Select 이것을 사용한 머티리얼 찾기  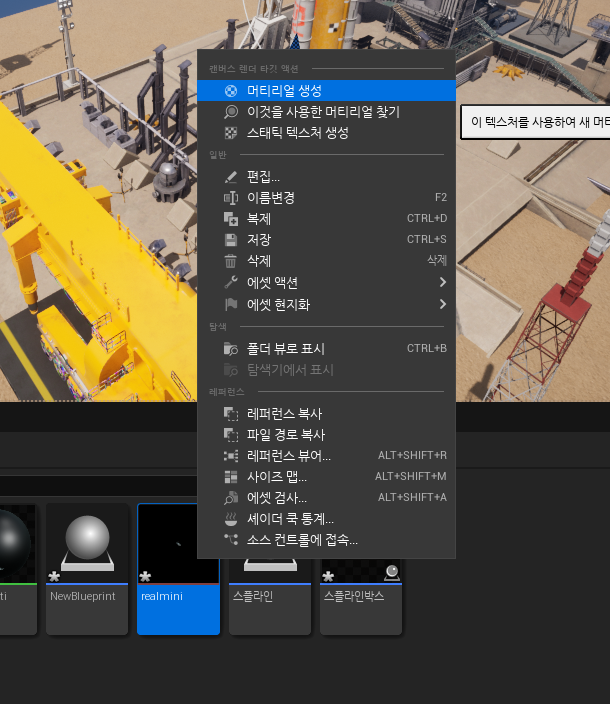point(326,112)
